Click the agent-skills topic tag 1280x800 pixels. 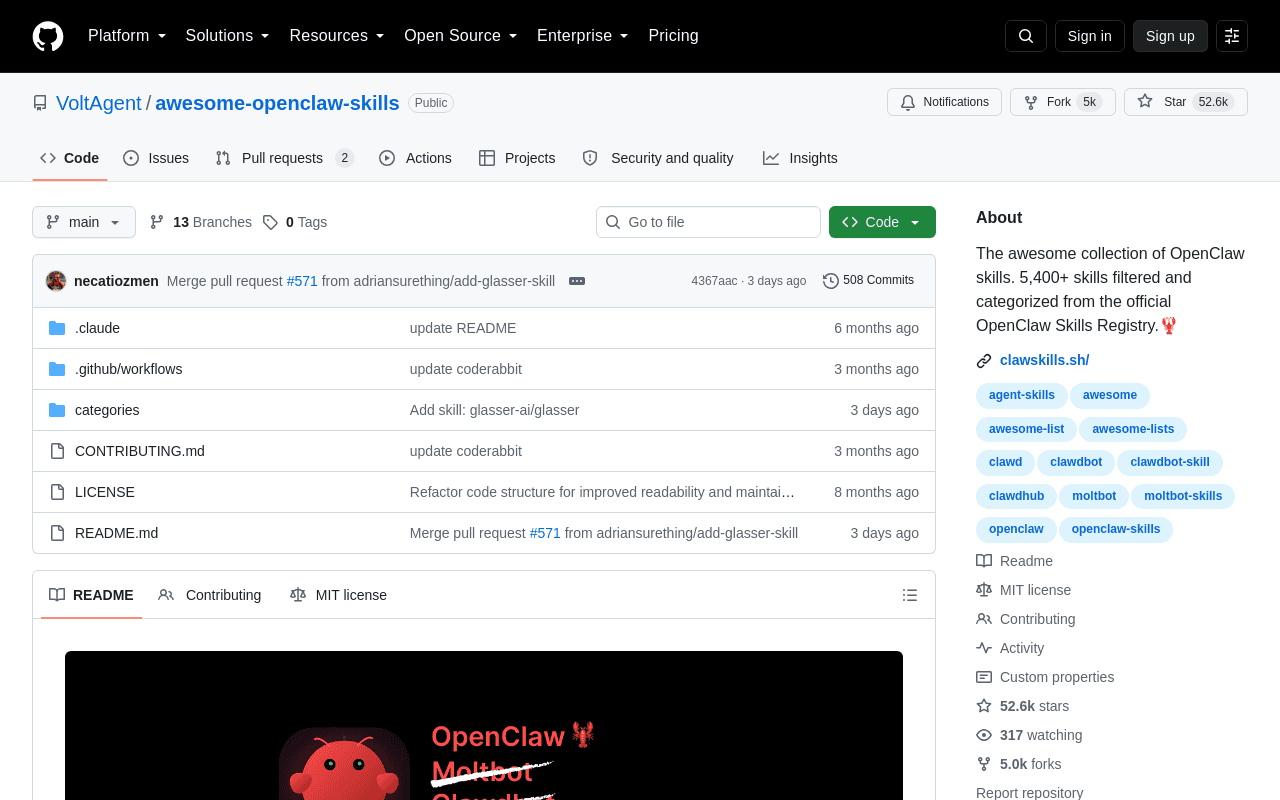point(1022,396)
